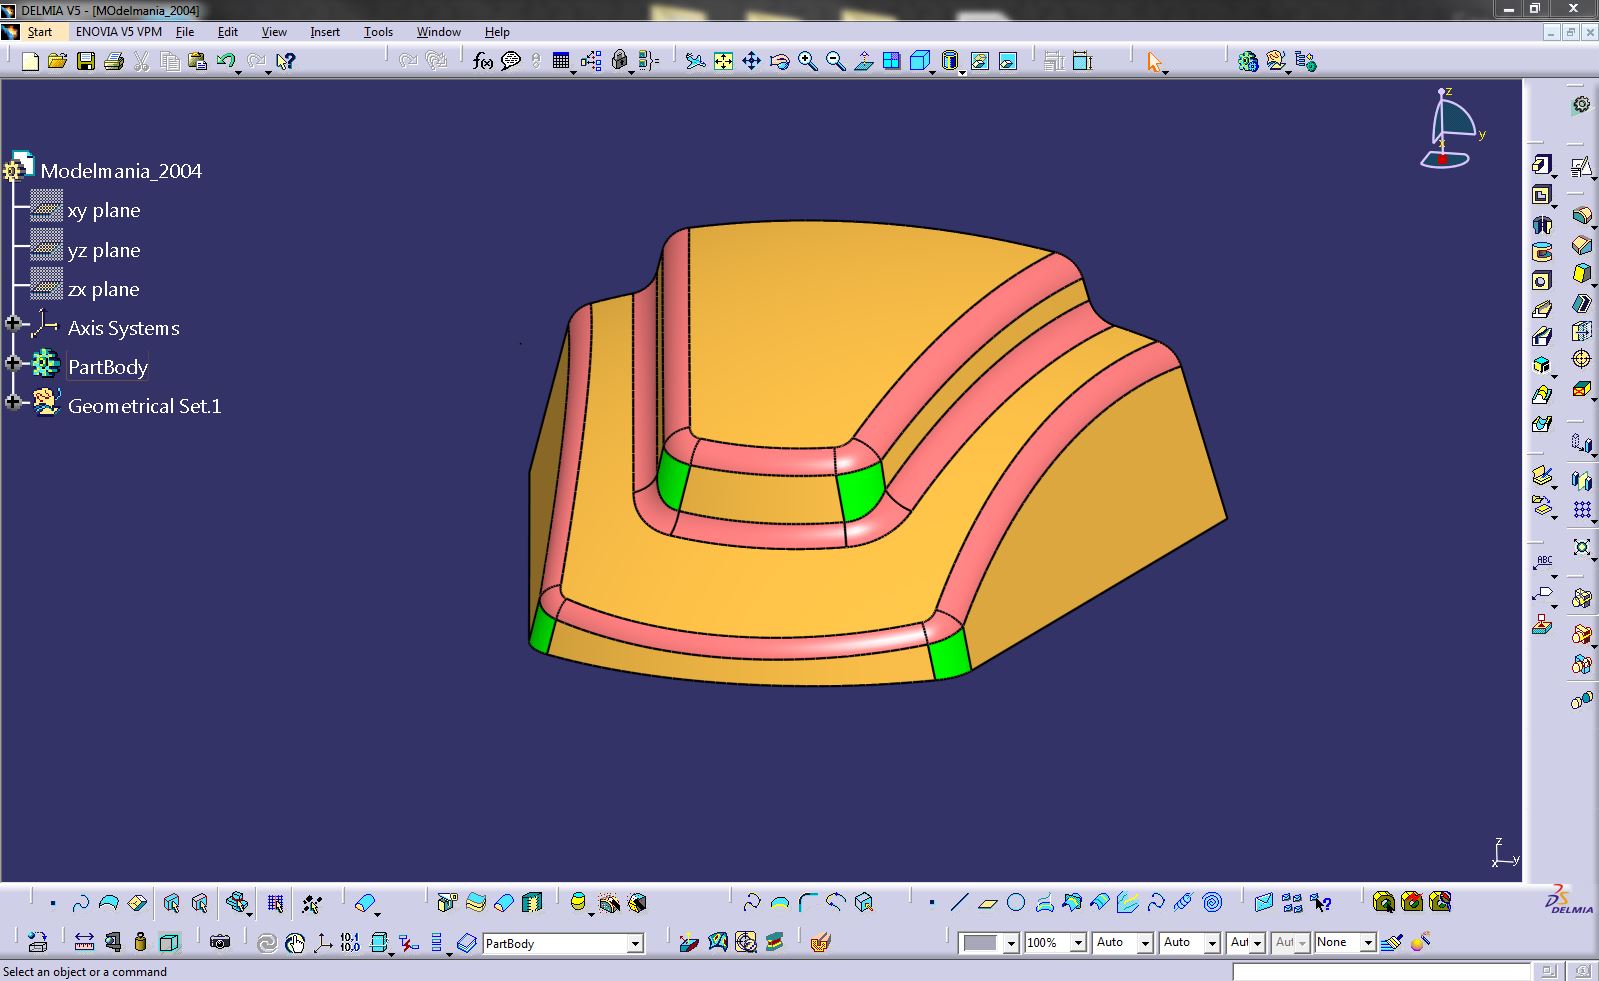Click the Spiral tool in bottom toolbar

(1212, 903)
